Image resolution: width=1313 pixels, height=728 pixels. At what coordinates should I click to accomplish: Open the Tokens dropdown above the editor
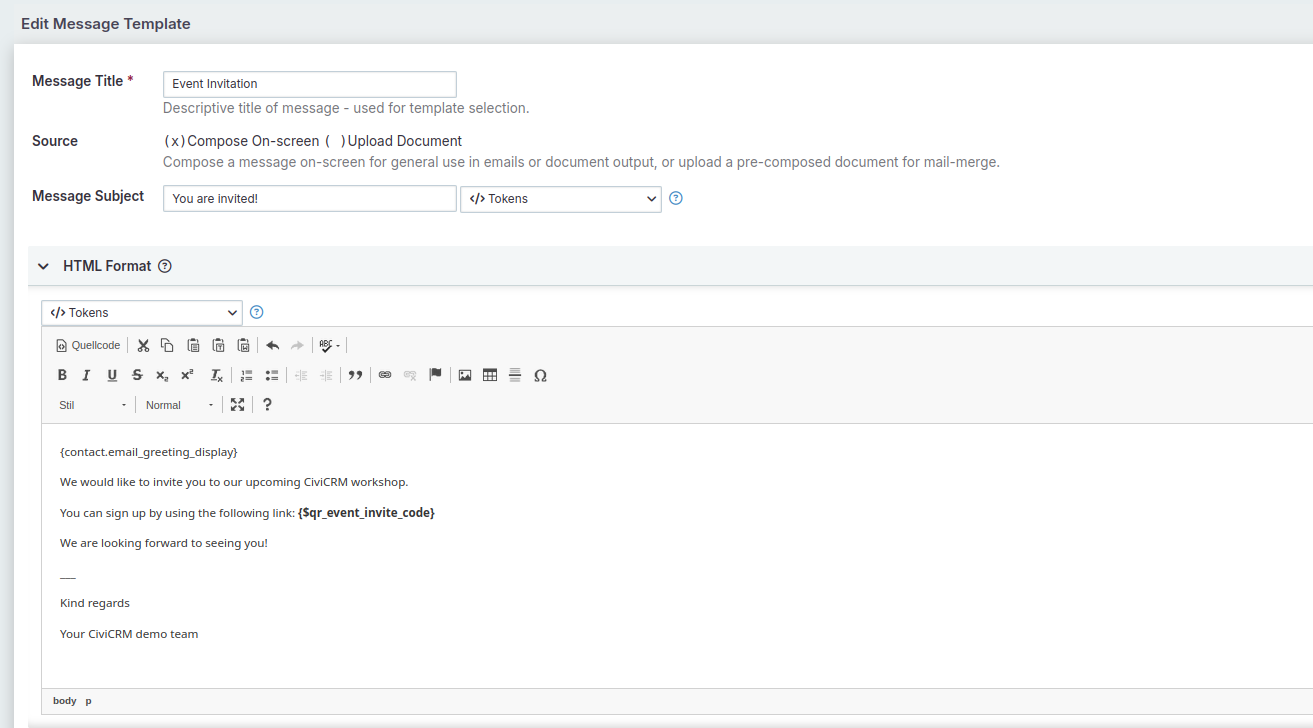pos(142,313)
